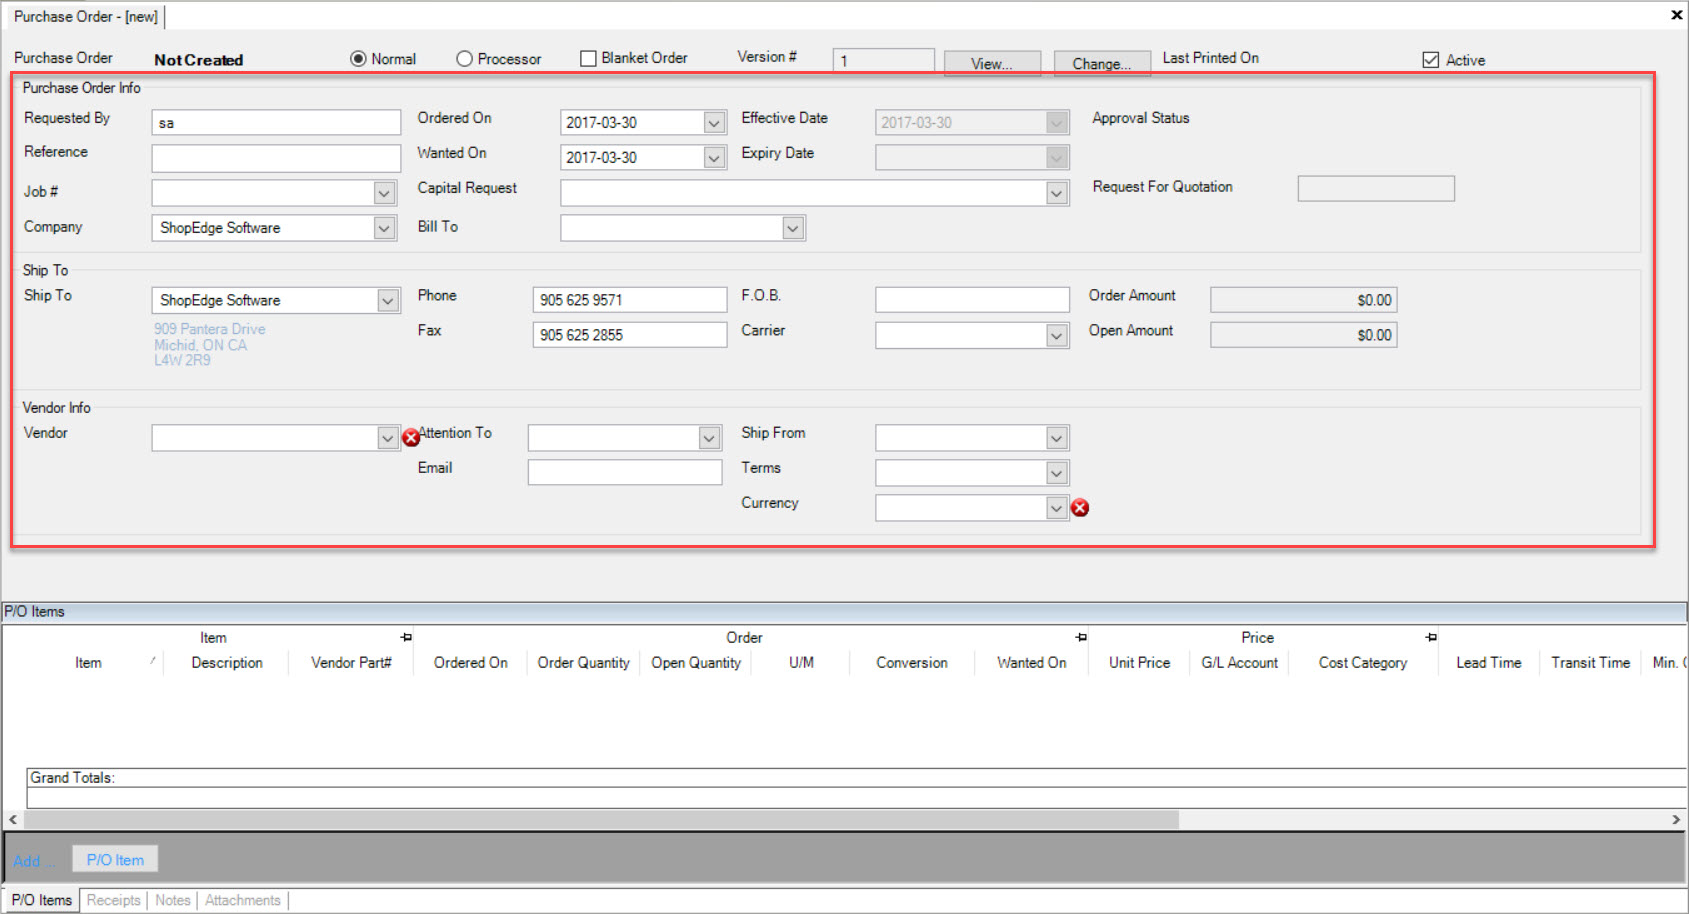
Task: Expand the Ship To dropdown
Action: (x=388, y=300)
